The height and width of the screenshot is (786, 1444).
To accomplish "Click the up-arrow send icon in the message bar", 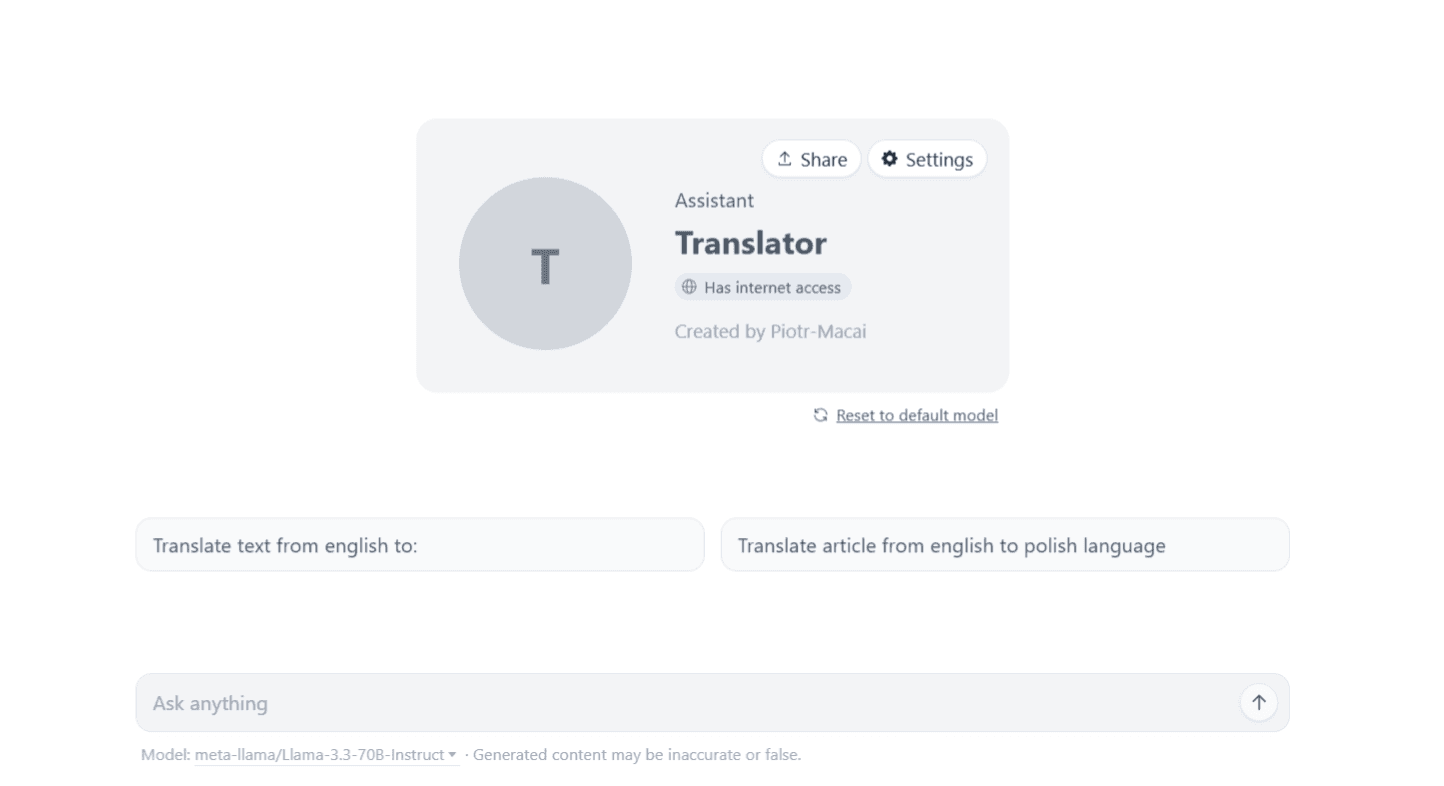I will (x=1257, y=702).
